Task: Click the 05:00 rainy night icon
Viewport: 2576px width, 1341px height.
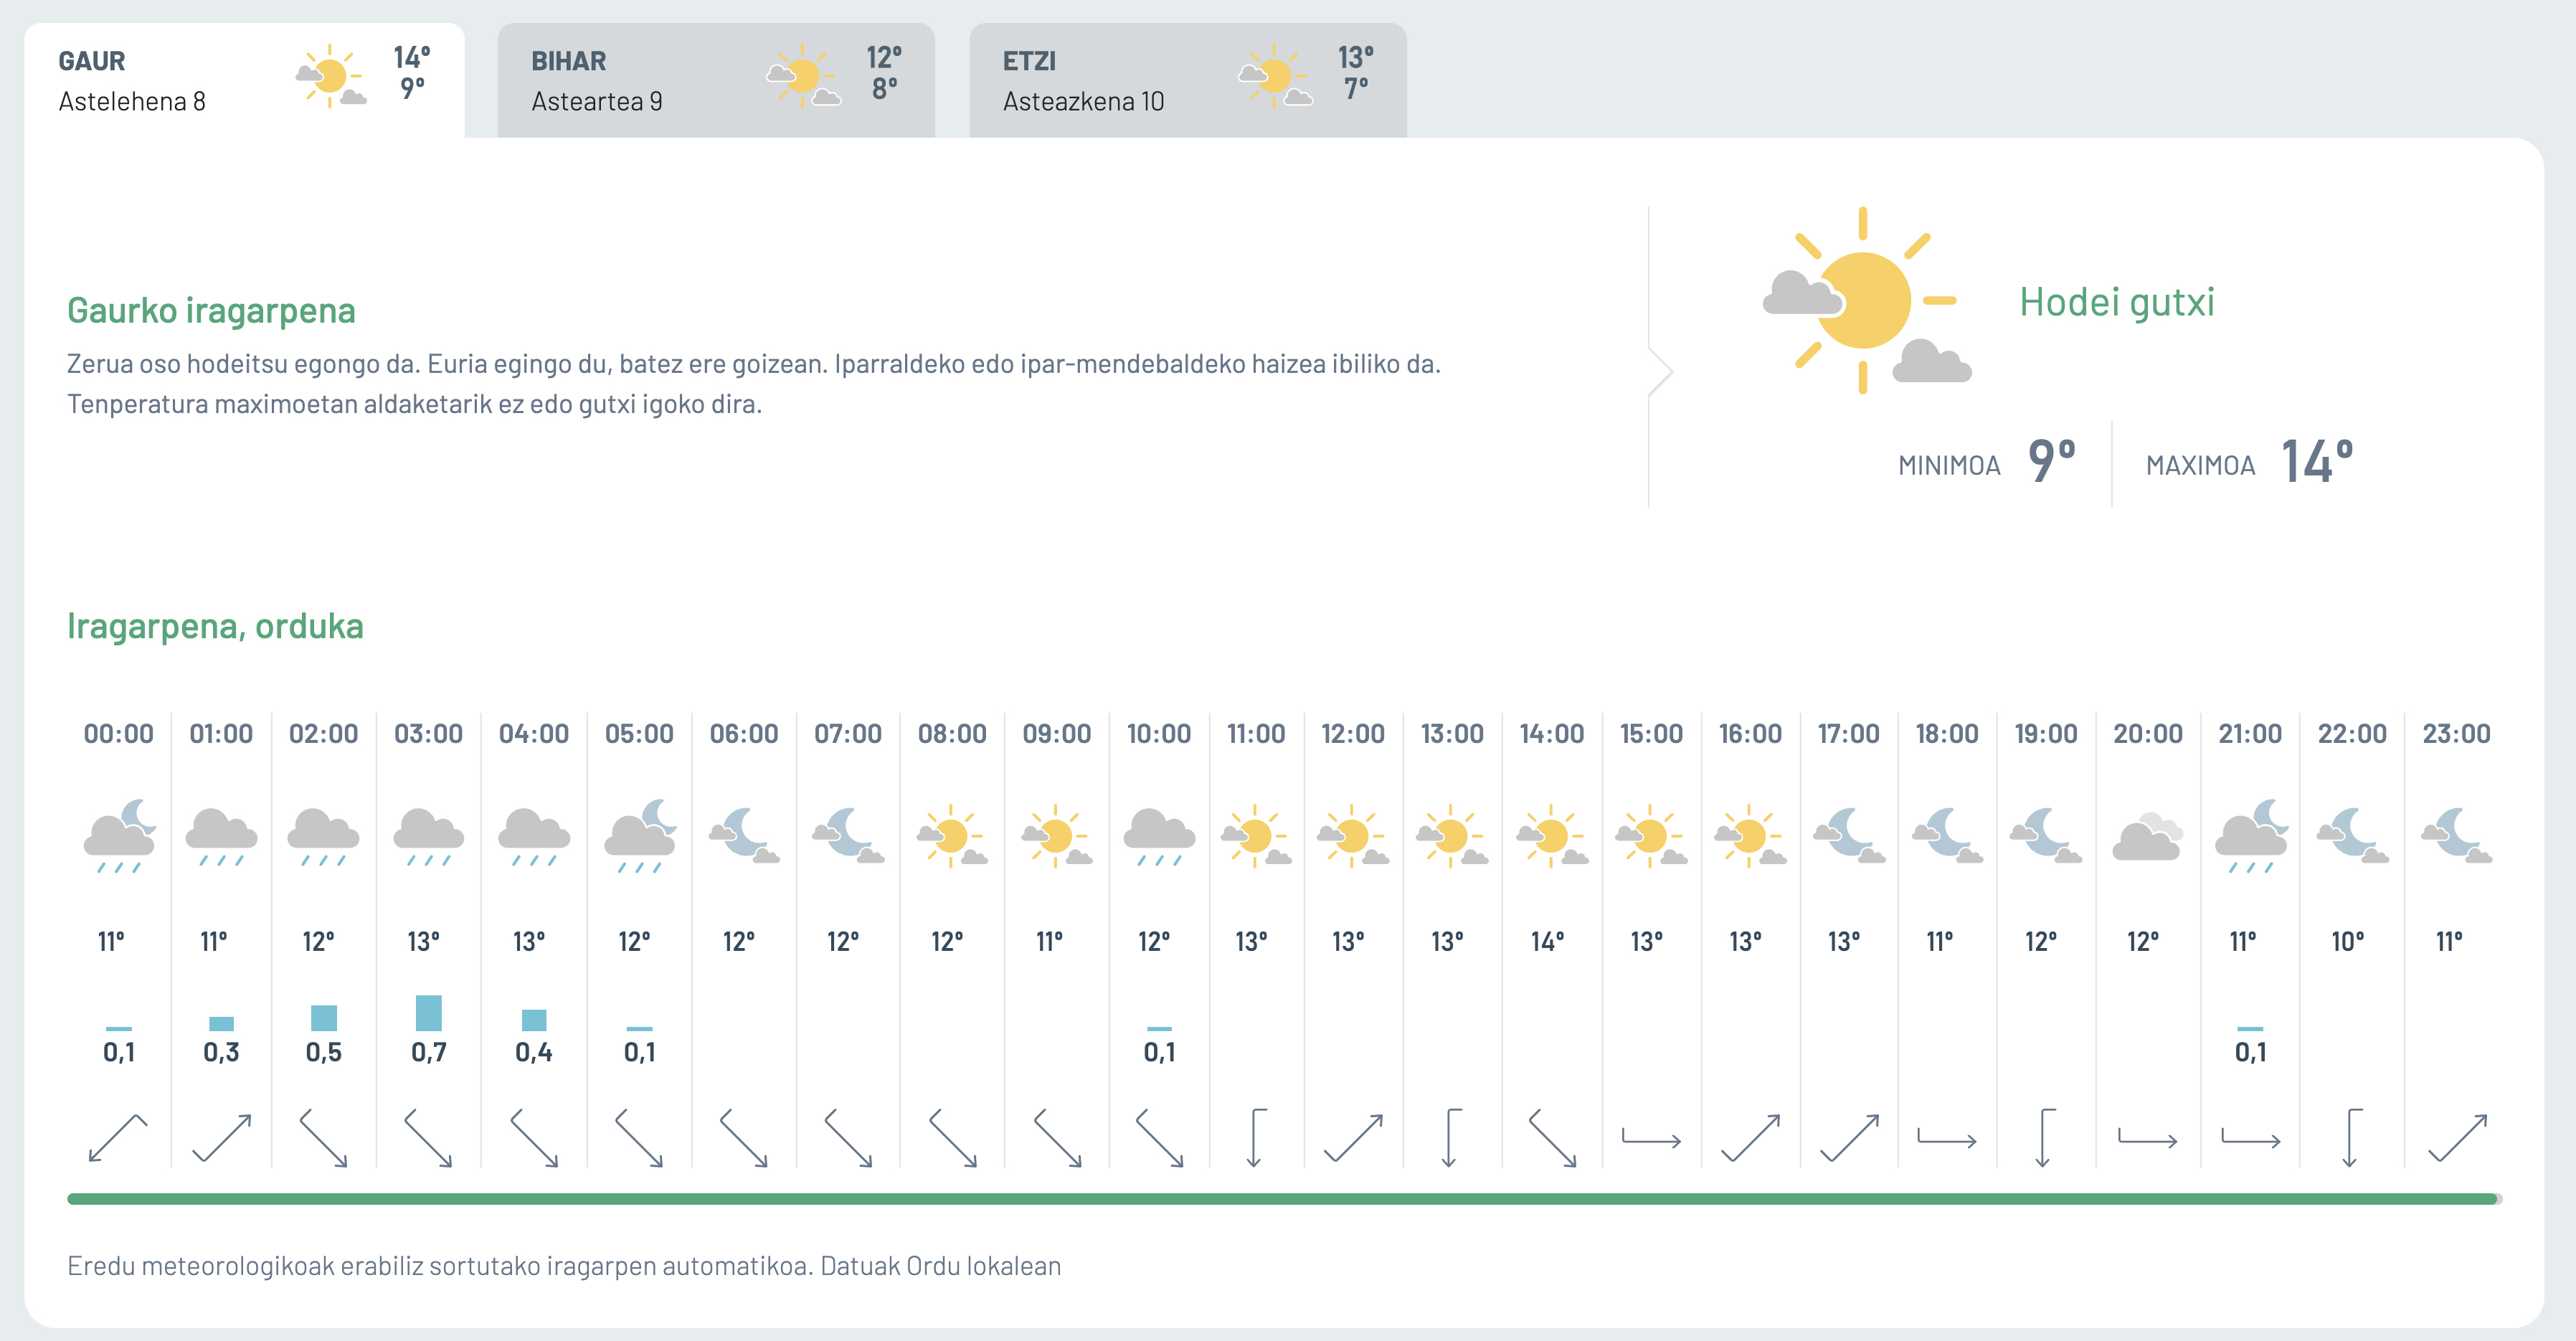Action: click(640, 836)
